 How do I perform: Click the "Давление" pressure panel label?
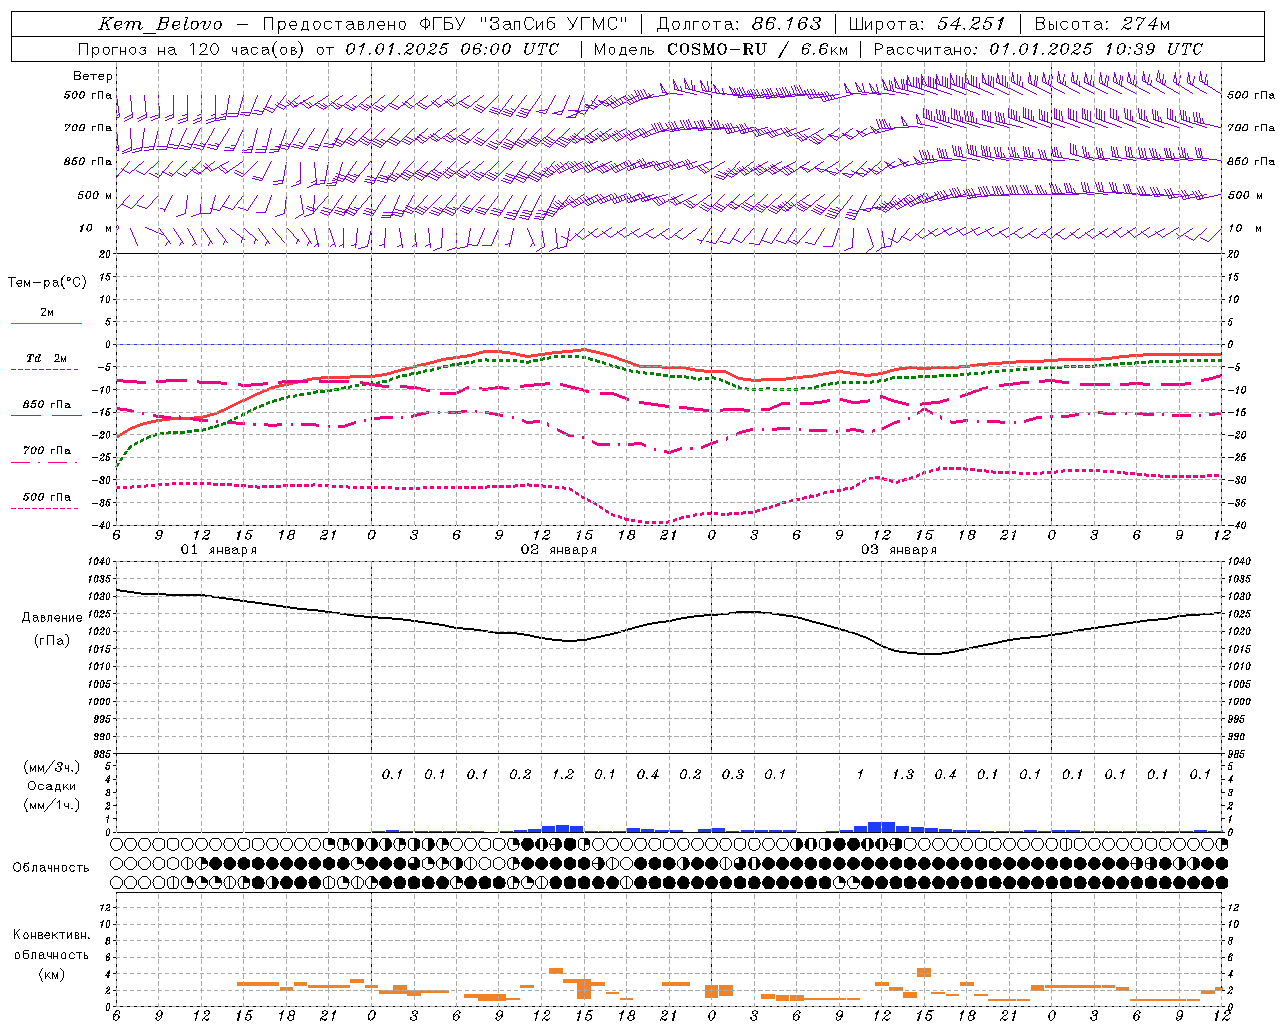tap(52, 618)
